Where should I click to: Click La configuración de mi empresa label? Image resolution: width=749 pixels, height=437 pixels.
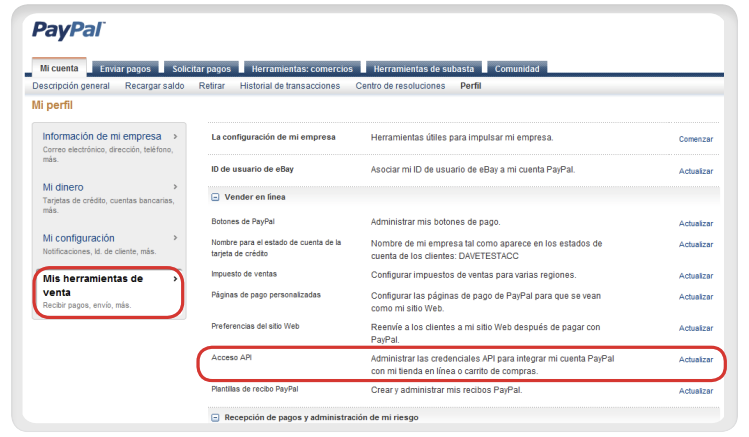click(x=273, y=137)
